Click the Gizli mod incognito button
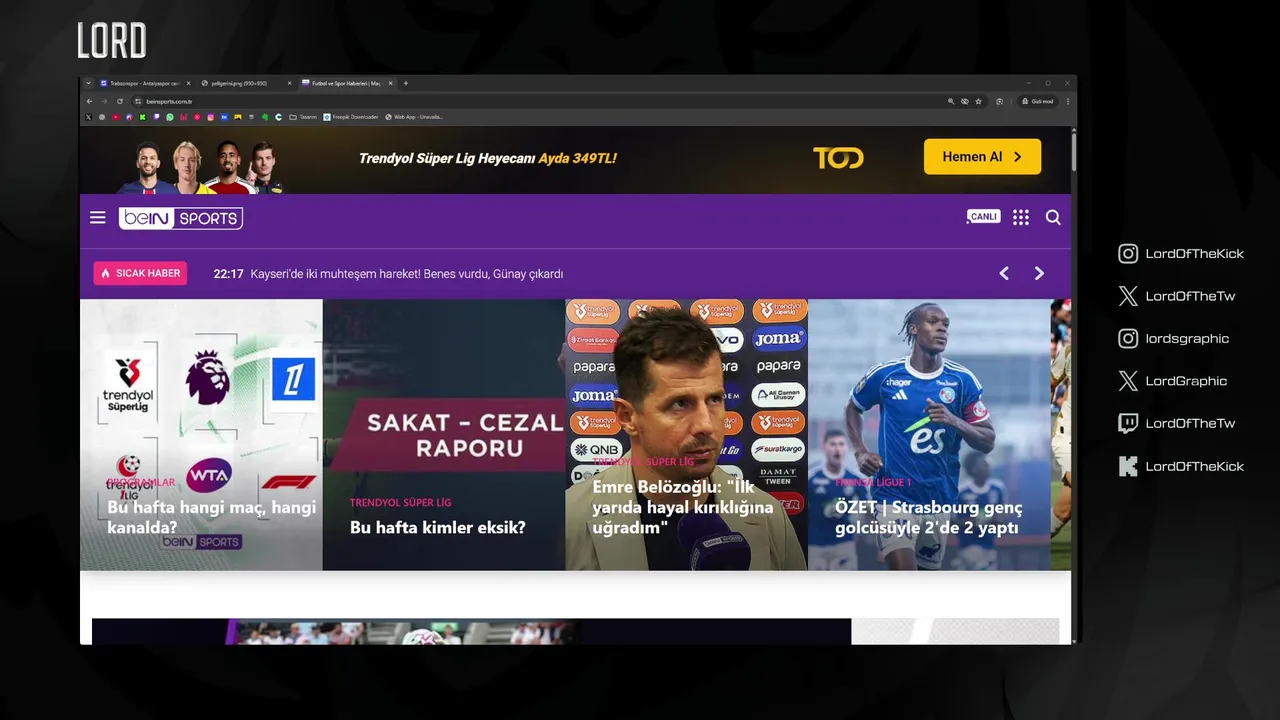1280x720 pixels. pyautogui.click(x=1038, y=101)
